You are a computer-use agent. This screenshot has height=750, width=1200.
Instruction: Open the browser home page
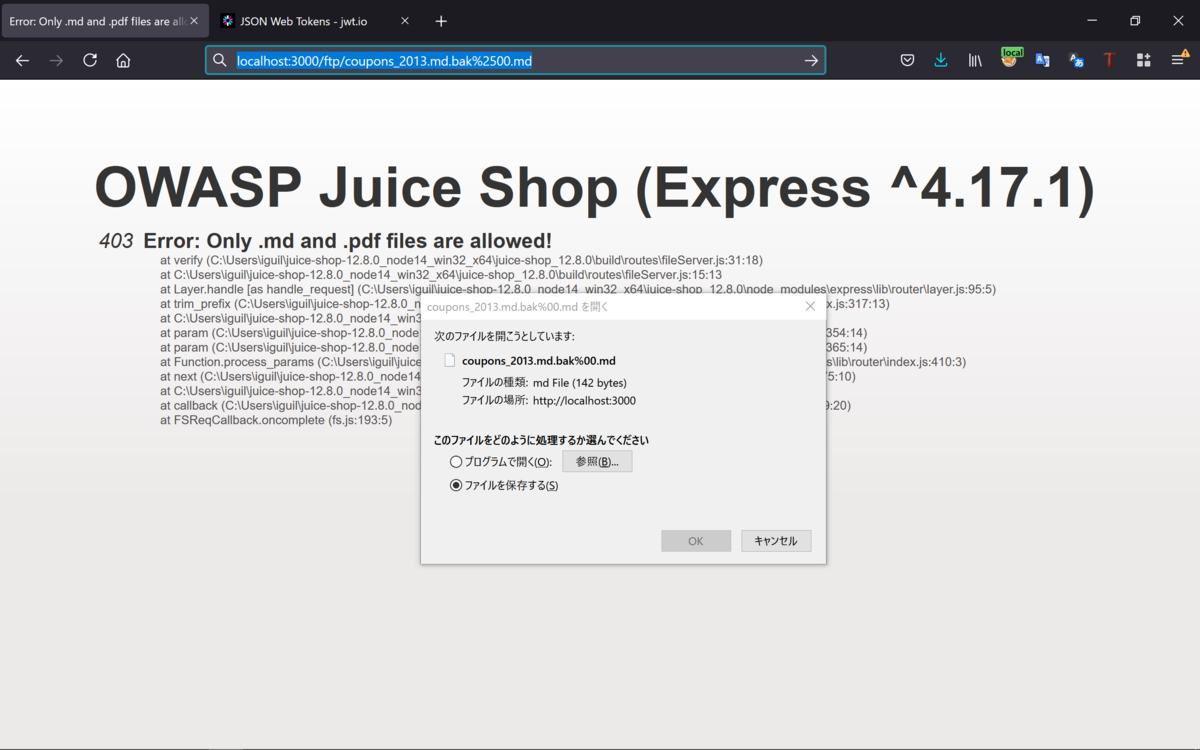pyautogui.click(x=123, y=60)
